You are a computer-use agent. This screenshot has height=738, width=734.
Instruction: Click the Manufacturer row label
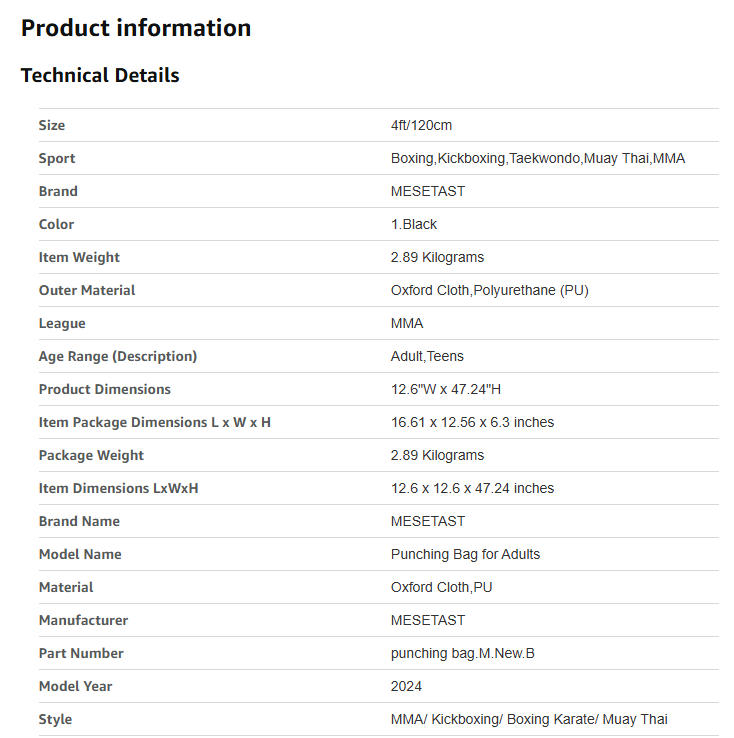83,620
